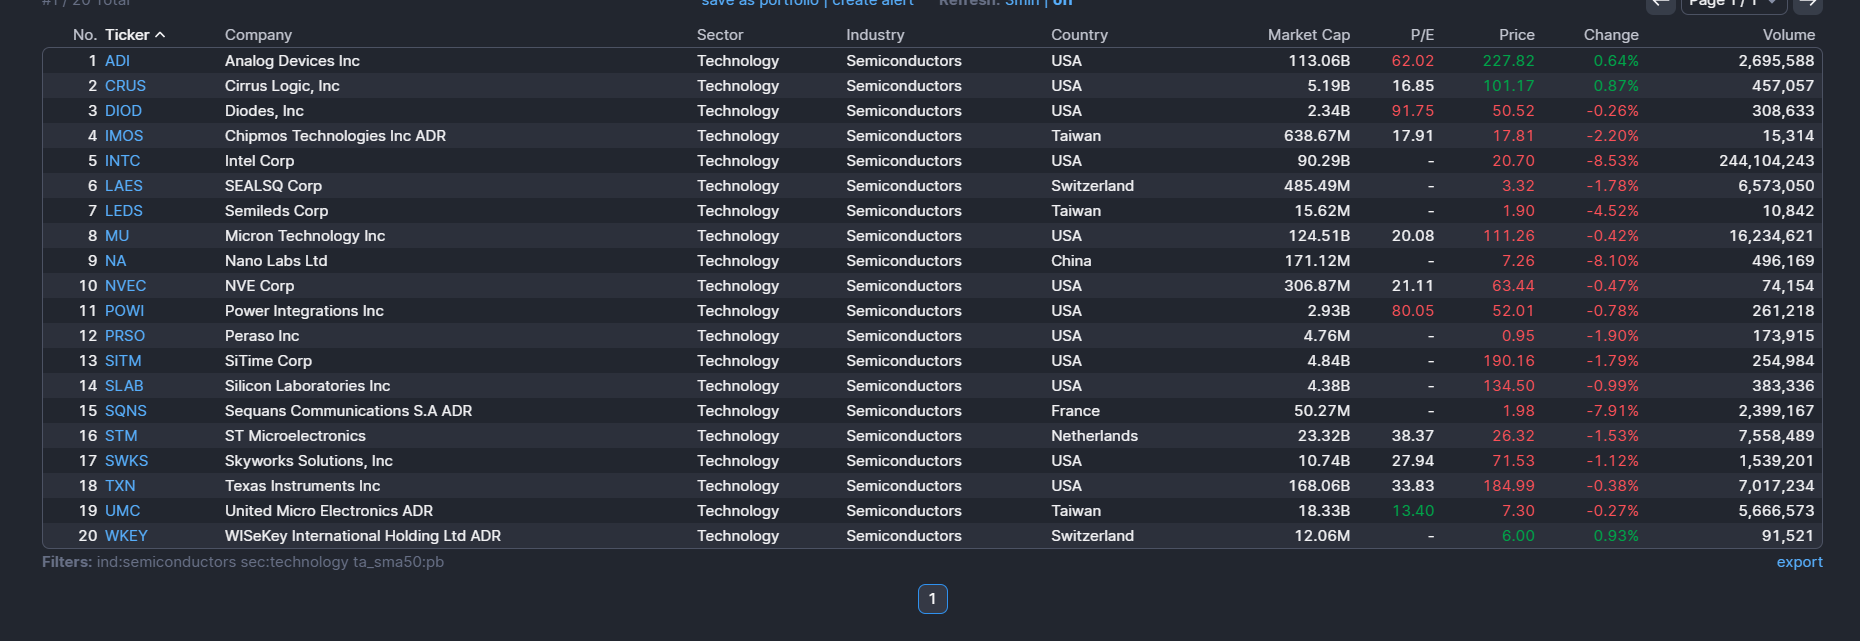Viewport: 1860px width, 641px height.
Task: Sort list by Price column header
Action: [1516, 35]
